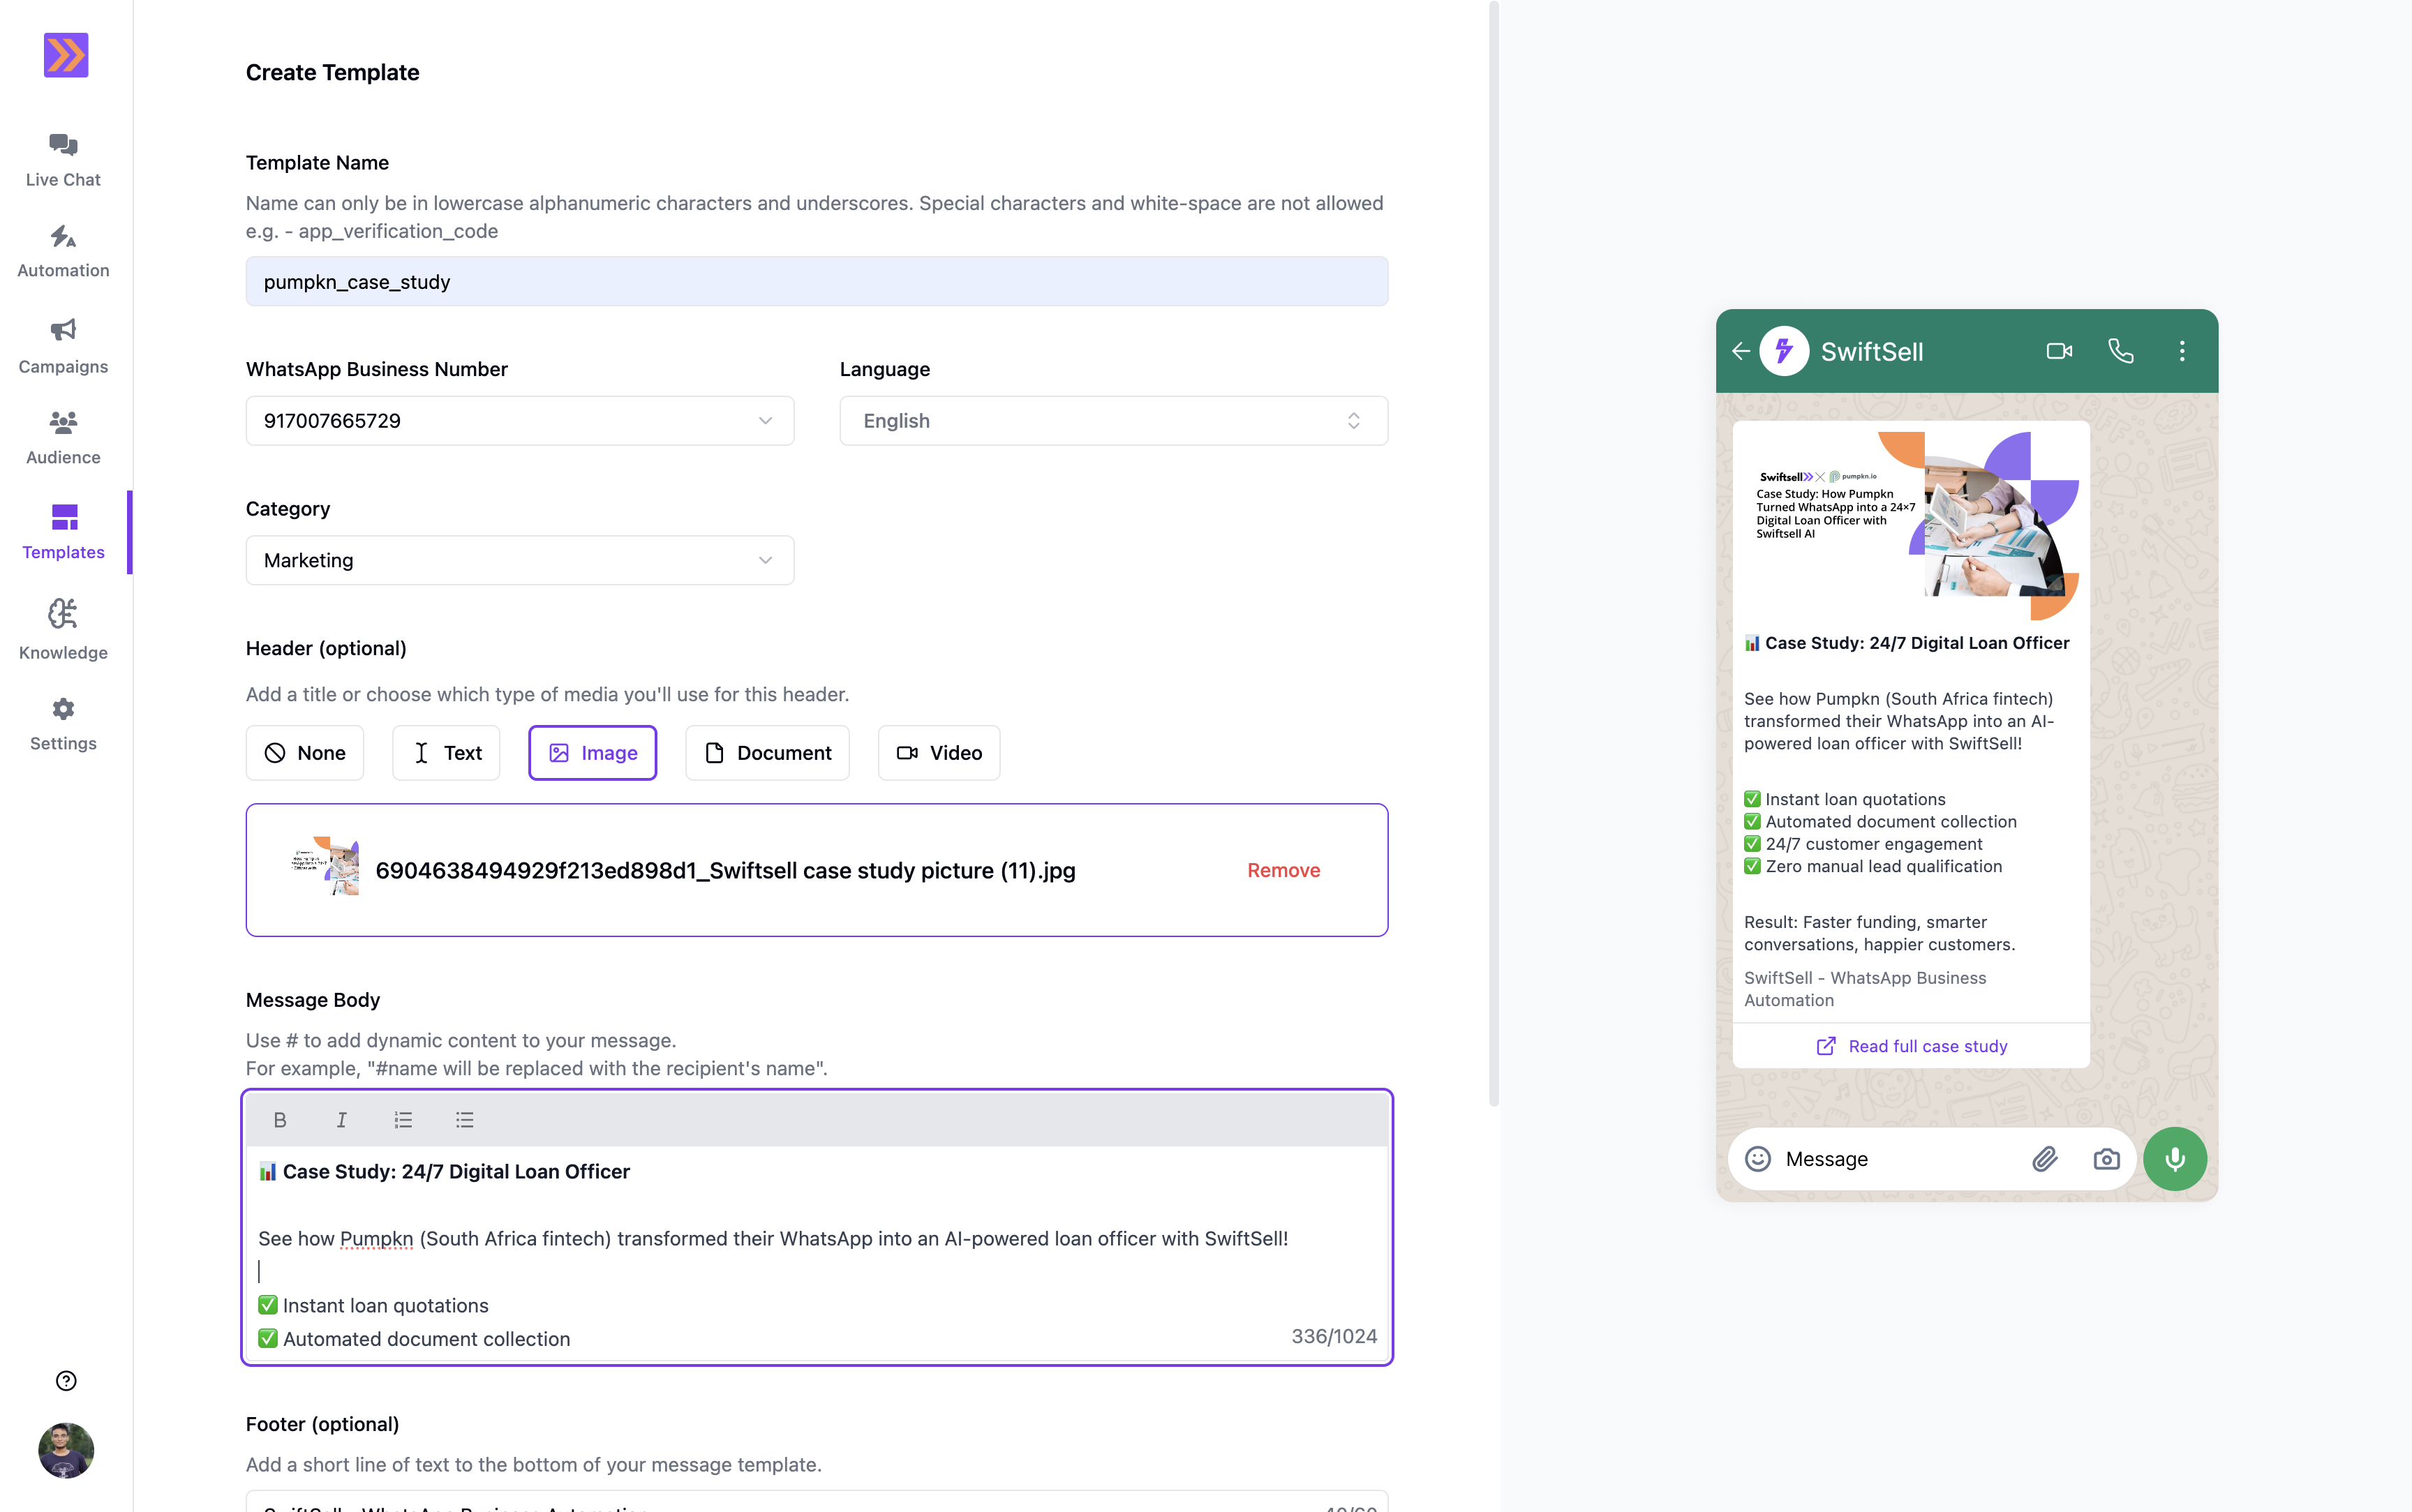Start a video call in the WhatsApp preview
The width and height of the screenshot is (2412, 1512).
tap(2059, 350)
